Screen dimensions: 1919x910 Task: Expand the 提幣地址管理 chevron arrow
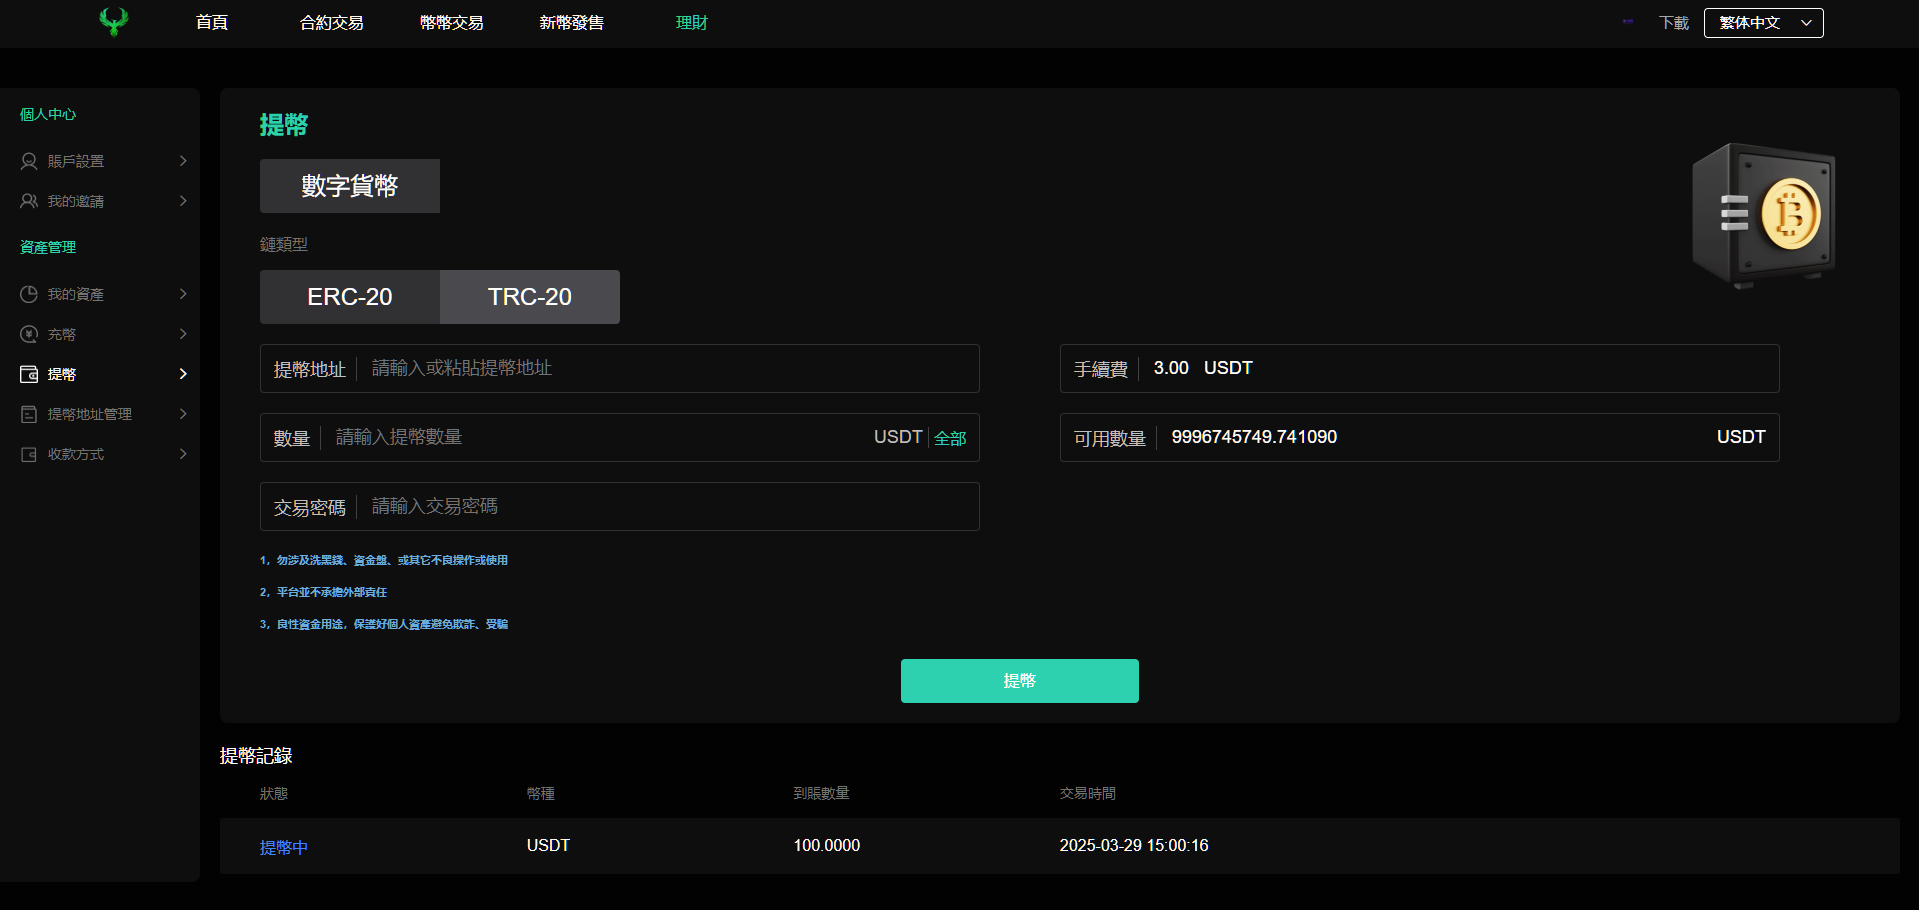pos(183,414)
